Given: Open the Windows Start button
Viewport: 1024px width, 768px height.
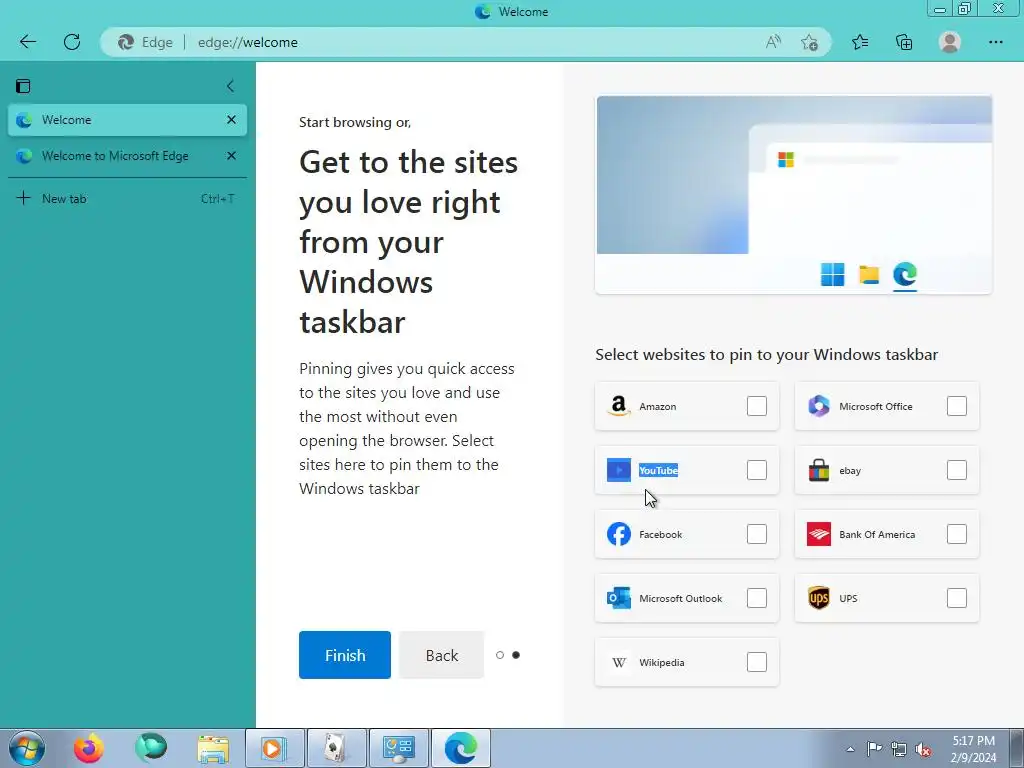Looking at the screenshot, I should click(x=27, y=748).
